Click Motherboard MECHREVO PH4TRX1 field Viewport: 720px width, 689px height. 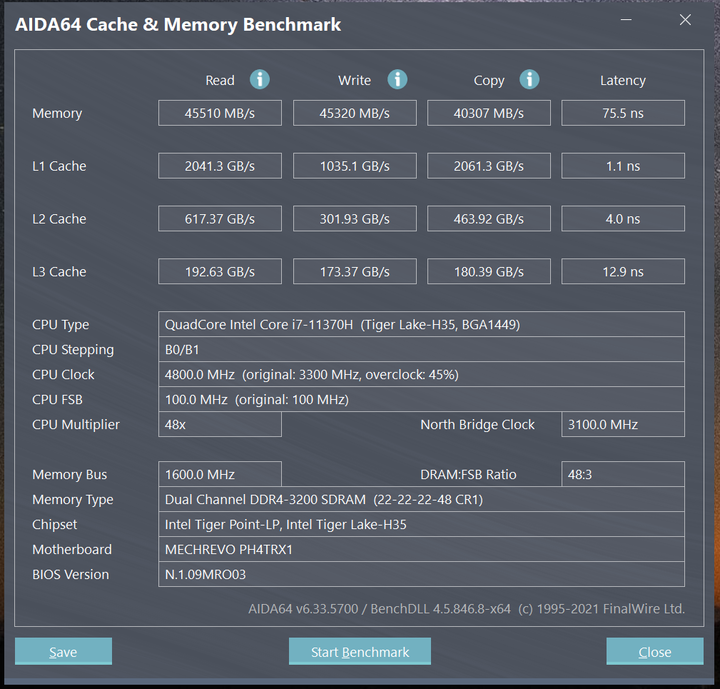coord(421,549)
